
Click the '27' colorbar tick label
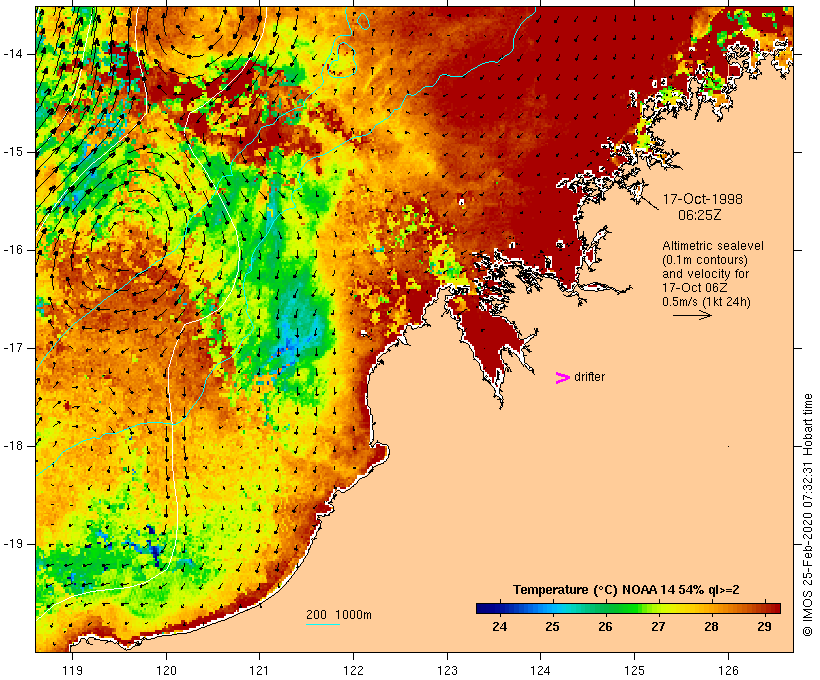[658, 627]
